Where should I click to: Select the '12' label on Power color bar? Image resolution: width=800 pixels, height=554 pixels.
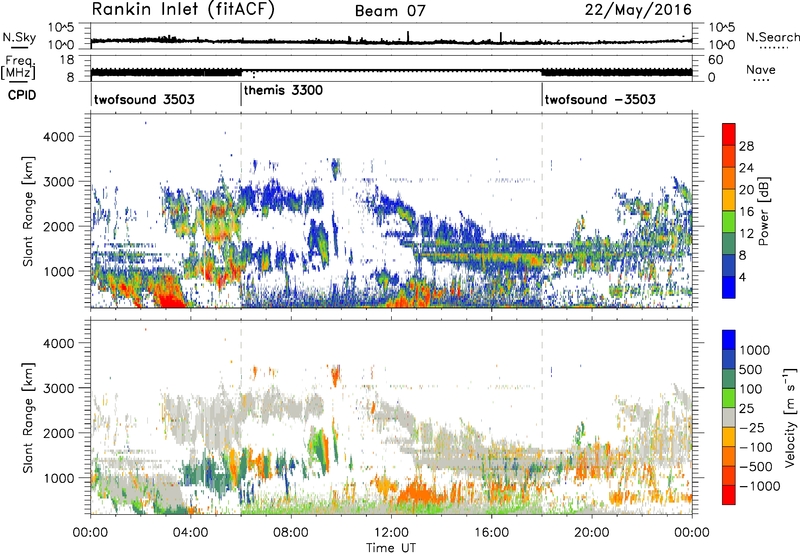pyautogui.click(x=746, y=234)
